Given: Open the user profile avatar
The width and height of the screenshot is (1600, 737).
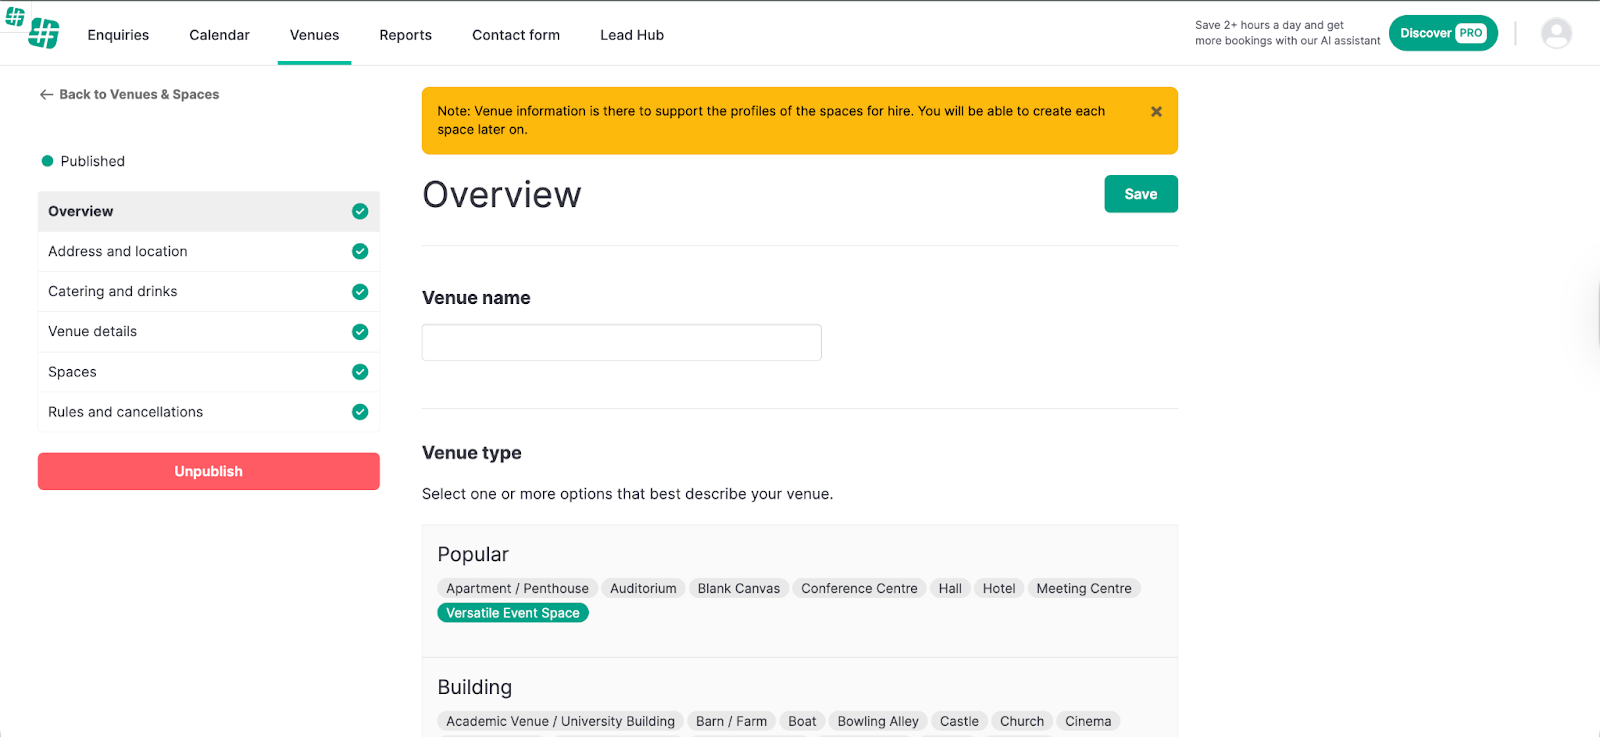Looking at the screenshot, I should click(1556, 34).
